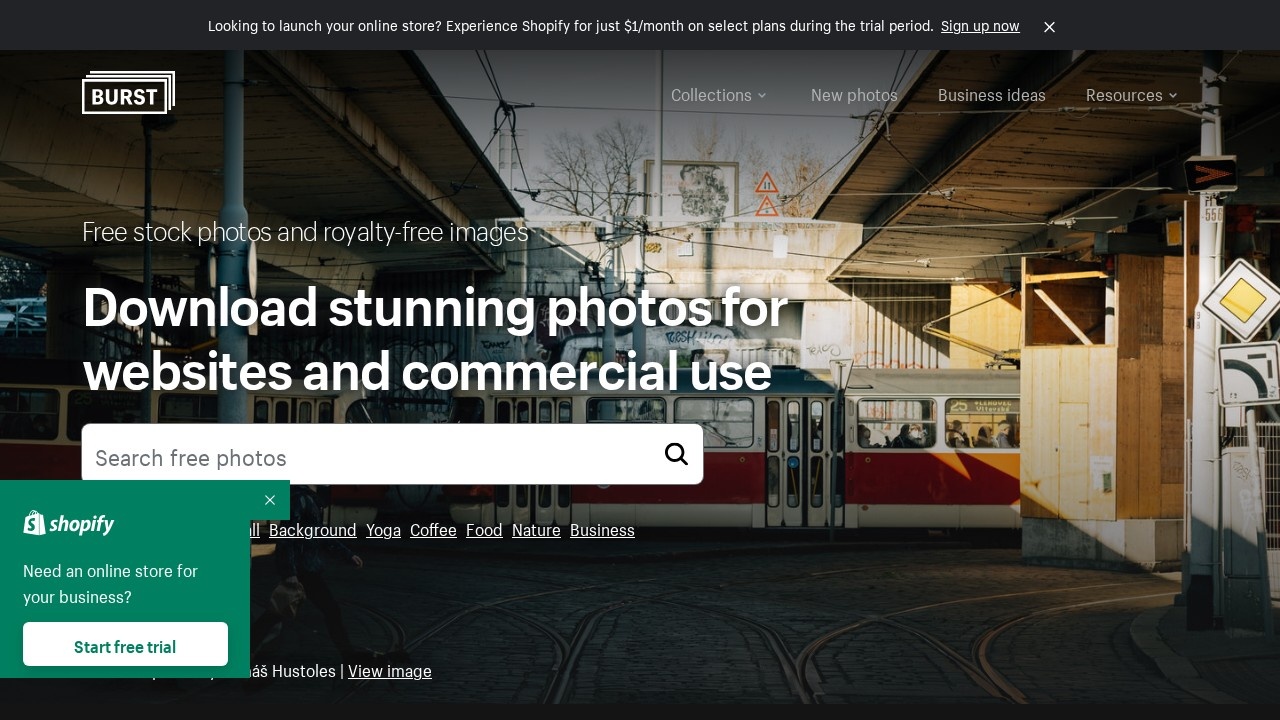The image size is (1280, 720).
Task: Expand the Collections dropdown
Action: click(x=718, y=95)
